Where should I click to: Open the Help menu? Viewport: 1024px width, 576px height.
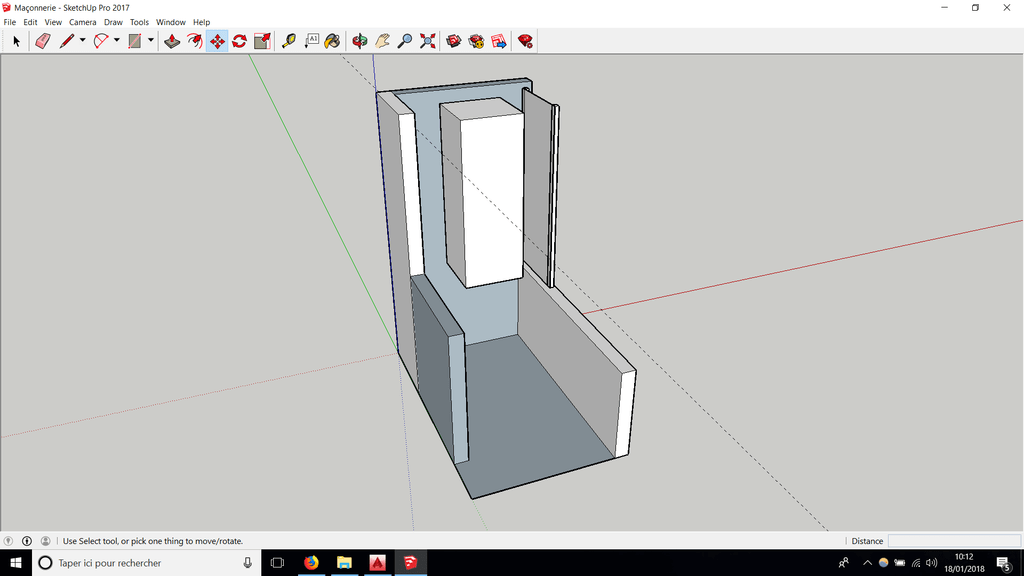[201, 22]
